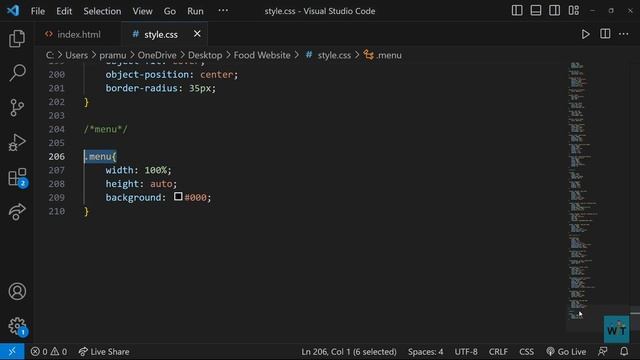Change CRLF end of line sequence
The width and height of the screenshot is (640, 360).
[498, 351]
